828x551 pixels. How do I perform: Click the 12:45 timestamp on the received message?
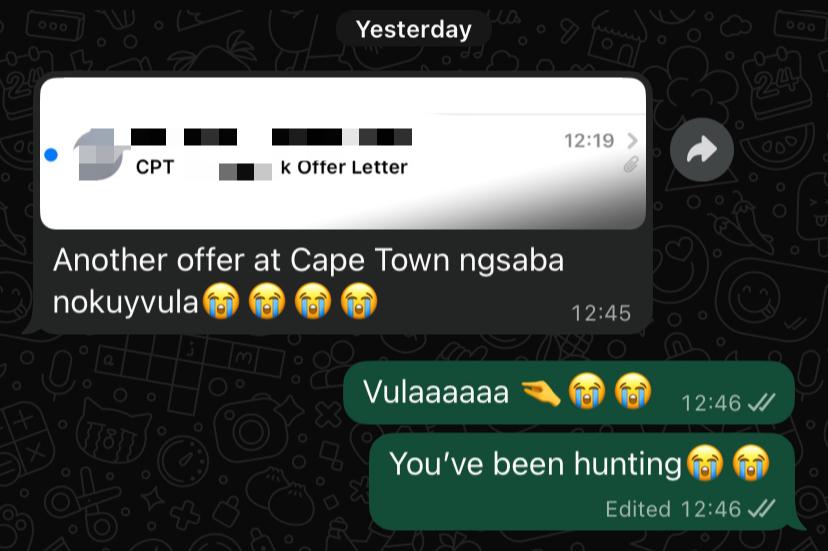click(601, 313)
